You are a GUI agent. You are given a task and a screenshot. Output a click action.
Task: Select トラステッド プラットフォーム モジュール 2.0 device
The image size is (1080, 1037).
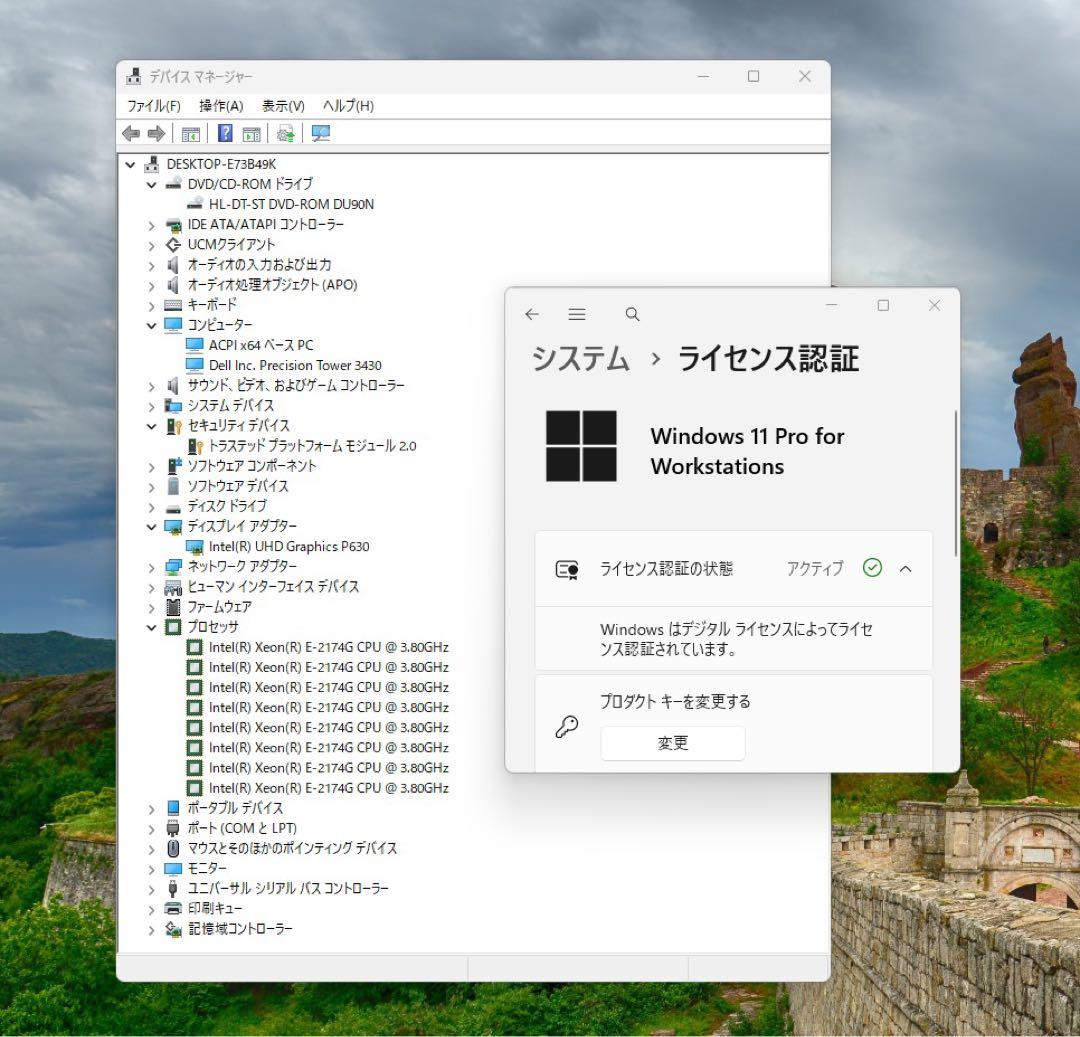click(x=313, y=446)
